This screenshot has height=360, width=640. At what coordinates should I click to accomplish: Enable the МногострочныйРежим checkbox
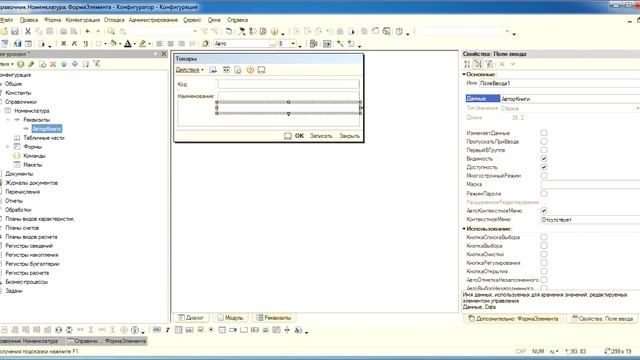(x=544, y=176)
